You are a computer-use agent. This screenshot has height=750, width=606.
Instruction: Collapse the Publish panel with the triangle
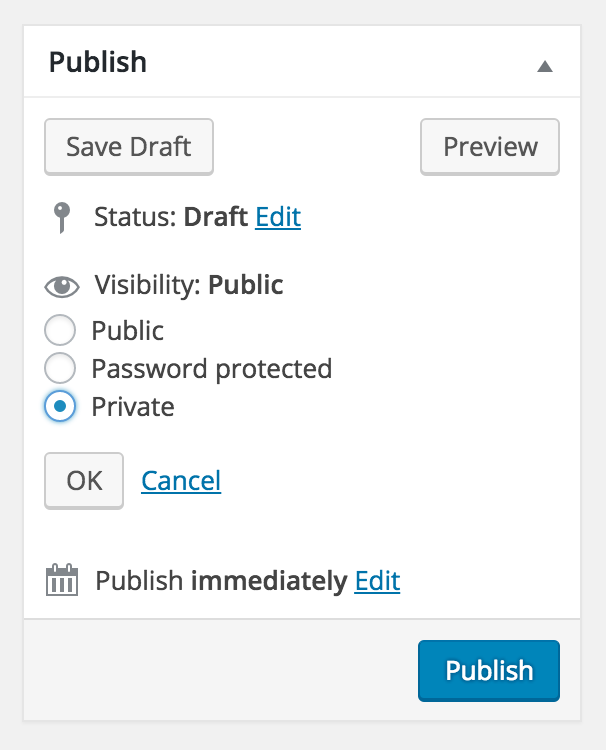(x=545, y=66)
